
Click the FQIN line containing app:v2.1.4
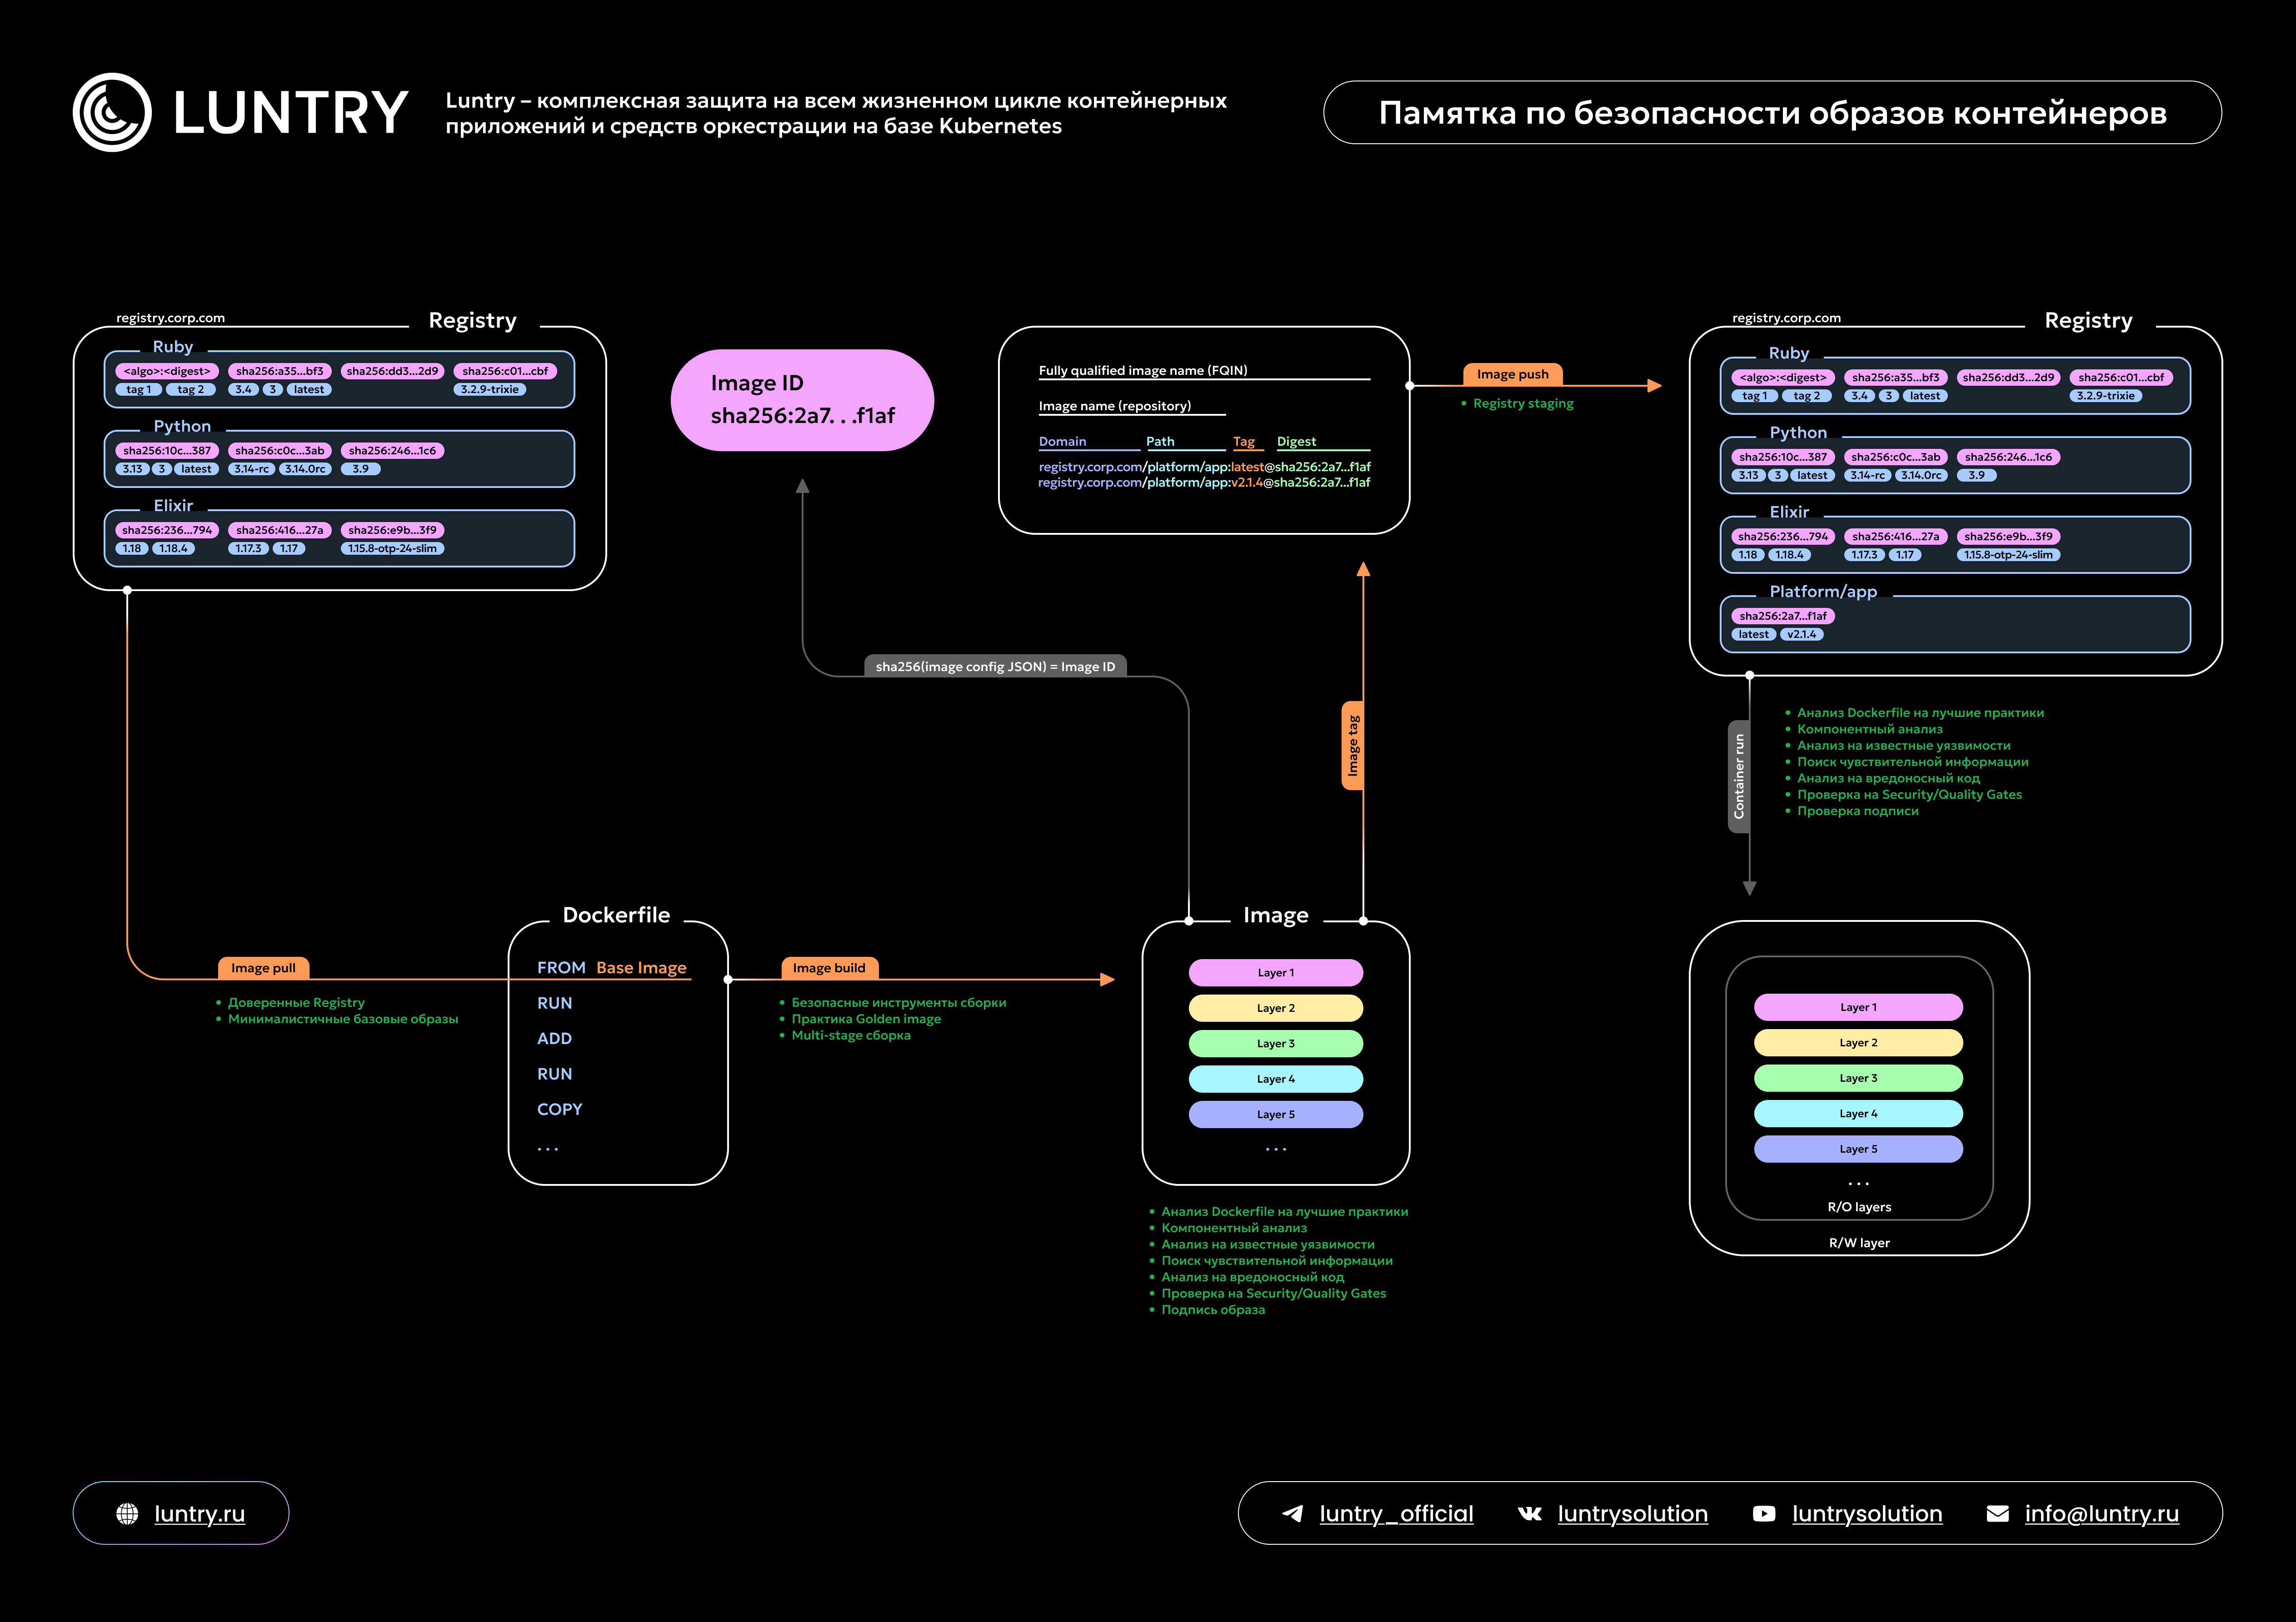point(1204,482)
